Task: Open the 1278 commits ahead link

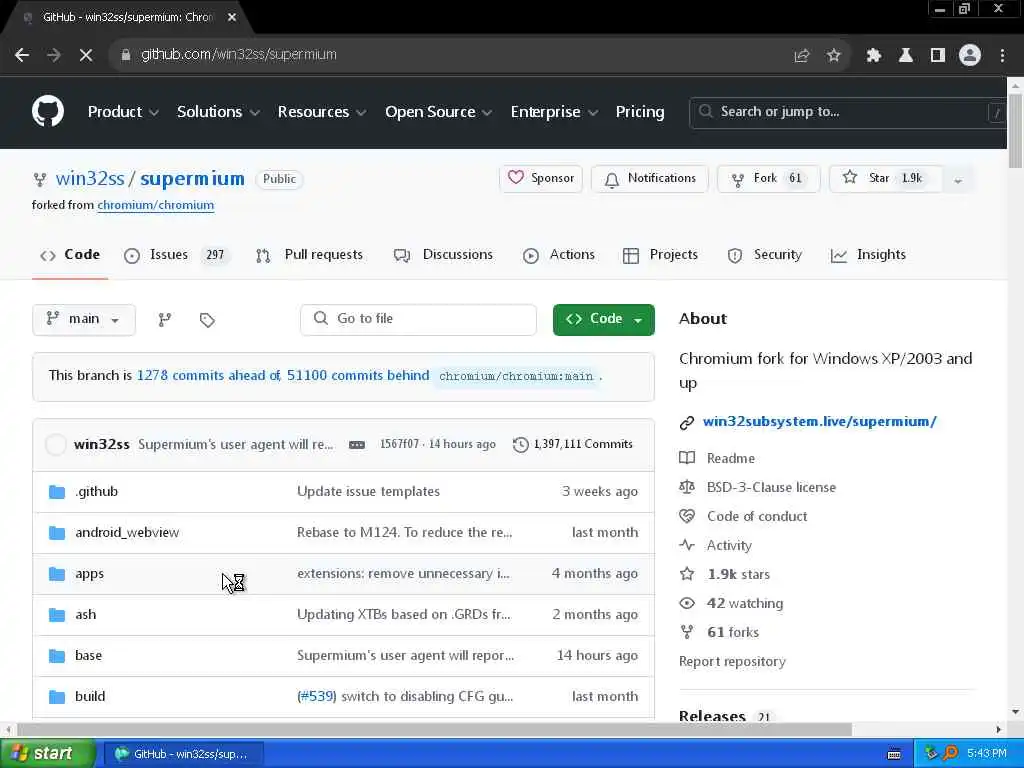Action: [x=209, y=376]
